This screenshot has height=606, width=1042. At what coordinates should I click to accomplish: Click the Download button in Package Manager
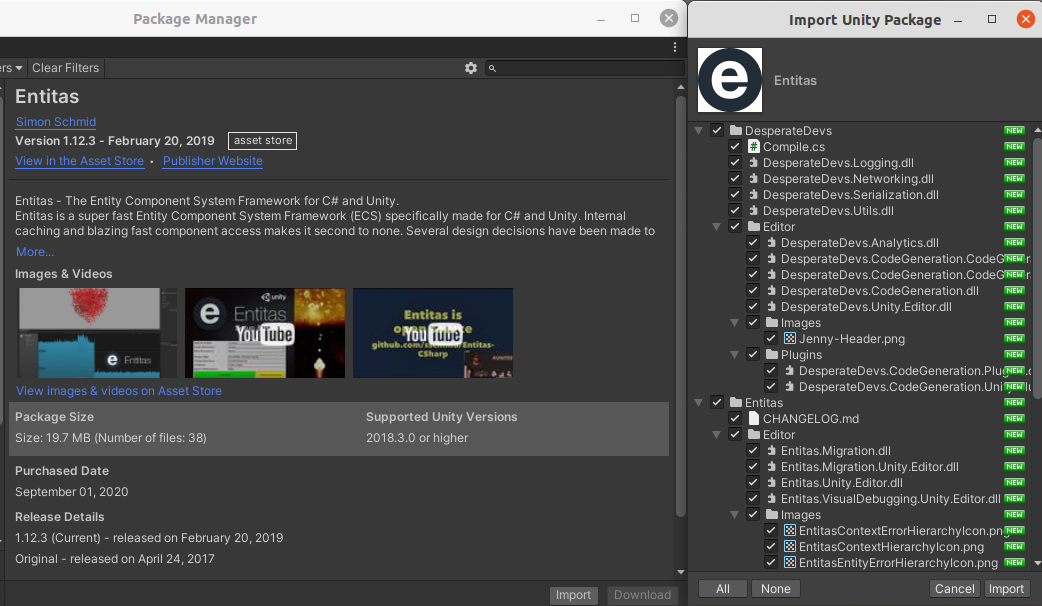click(x=642, y=595)
